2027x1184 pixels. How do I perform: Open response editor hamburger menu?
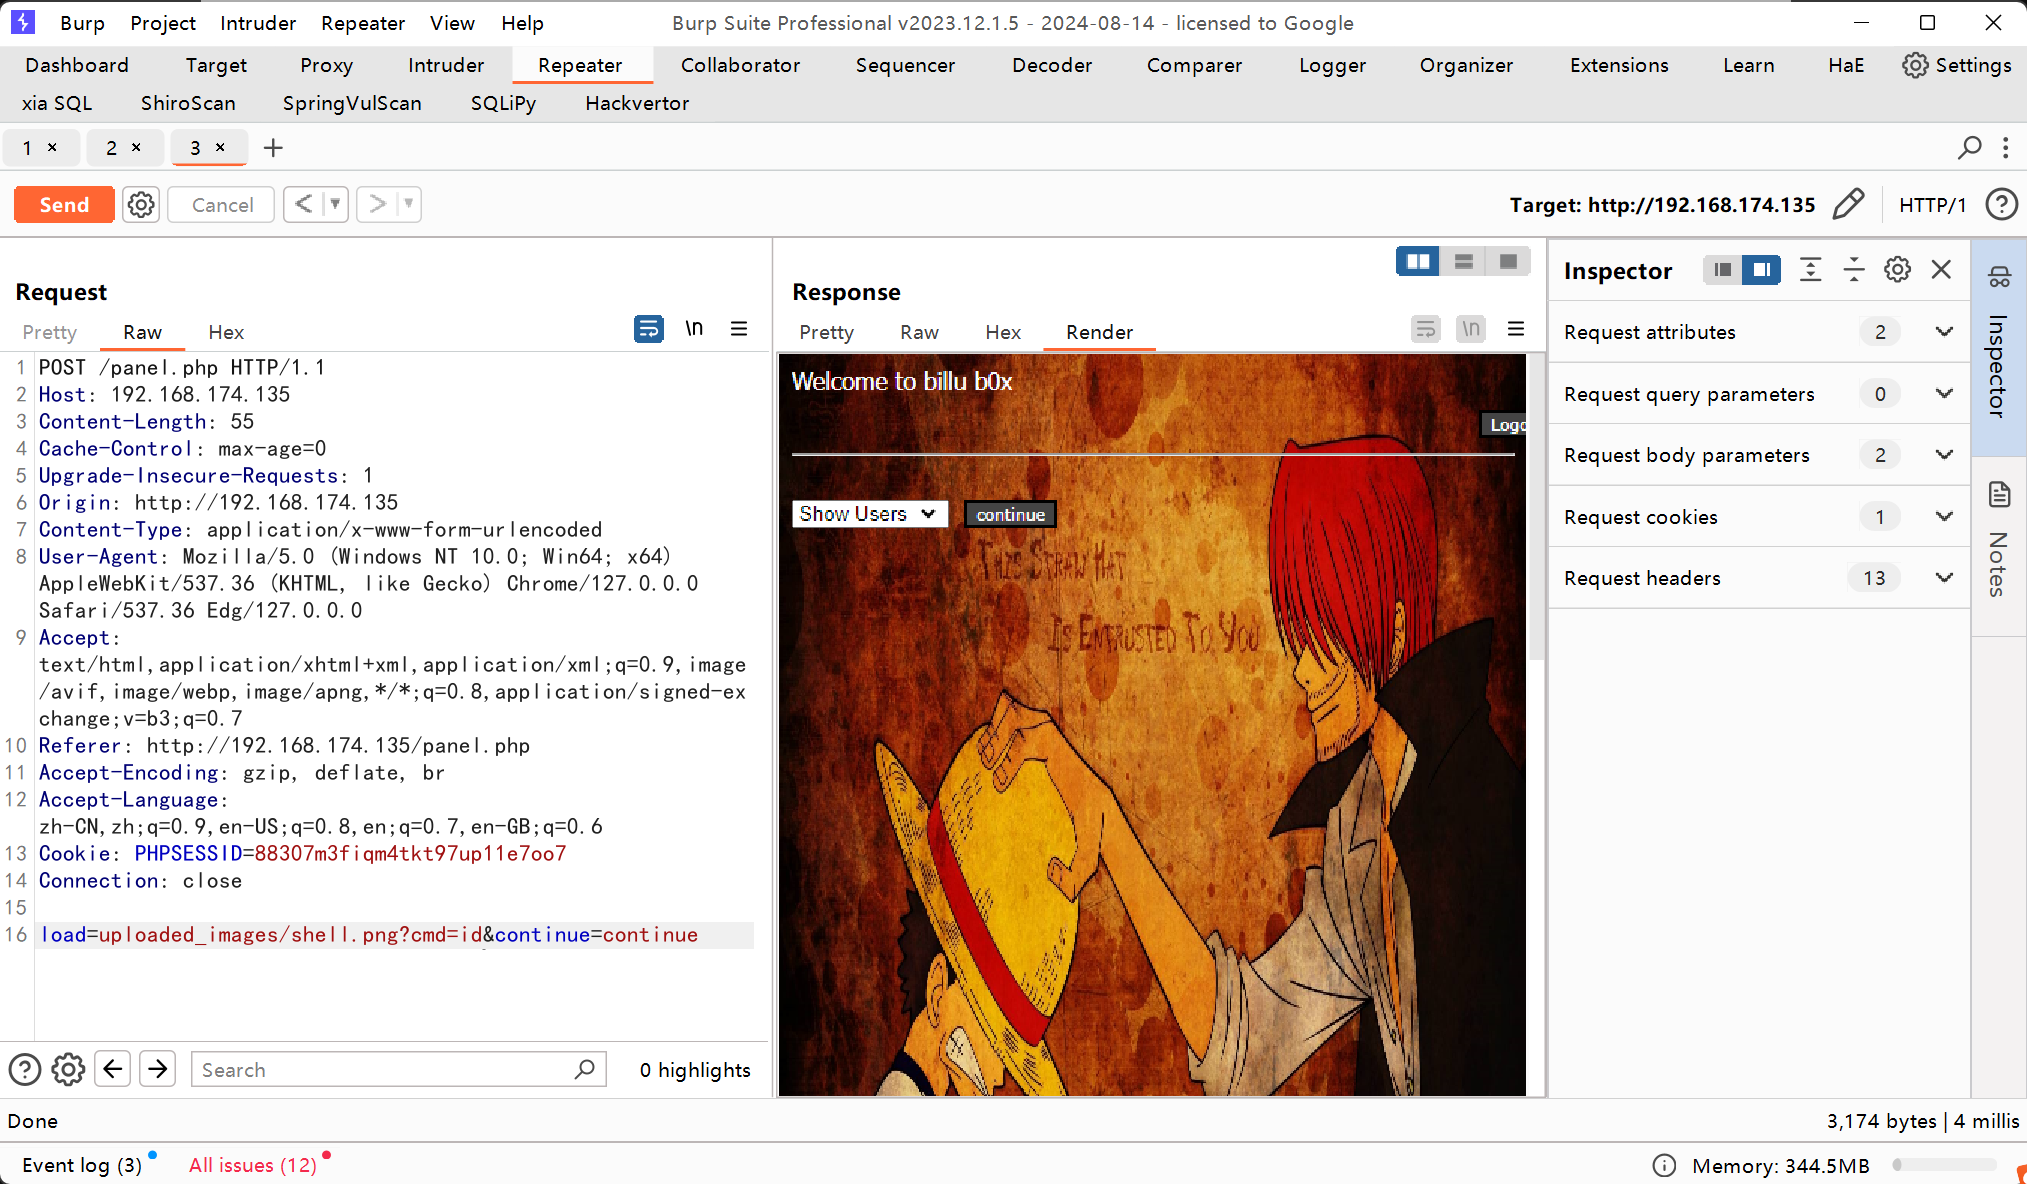1516,328
